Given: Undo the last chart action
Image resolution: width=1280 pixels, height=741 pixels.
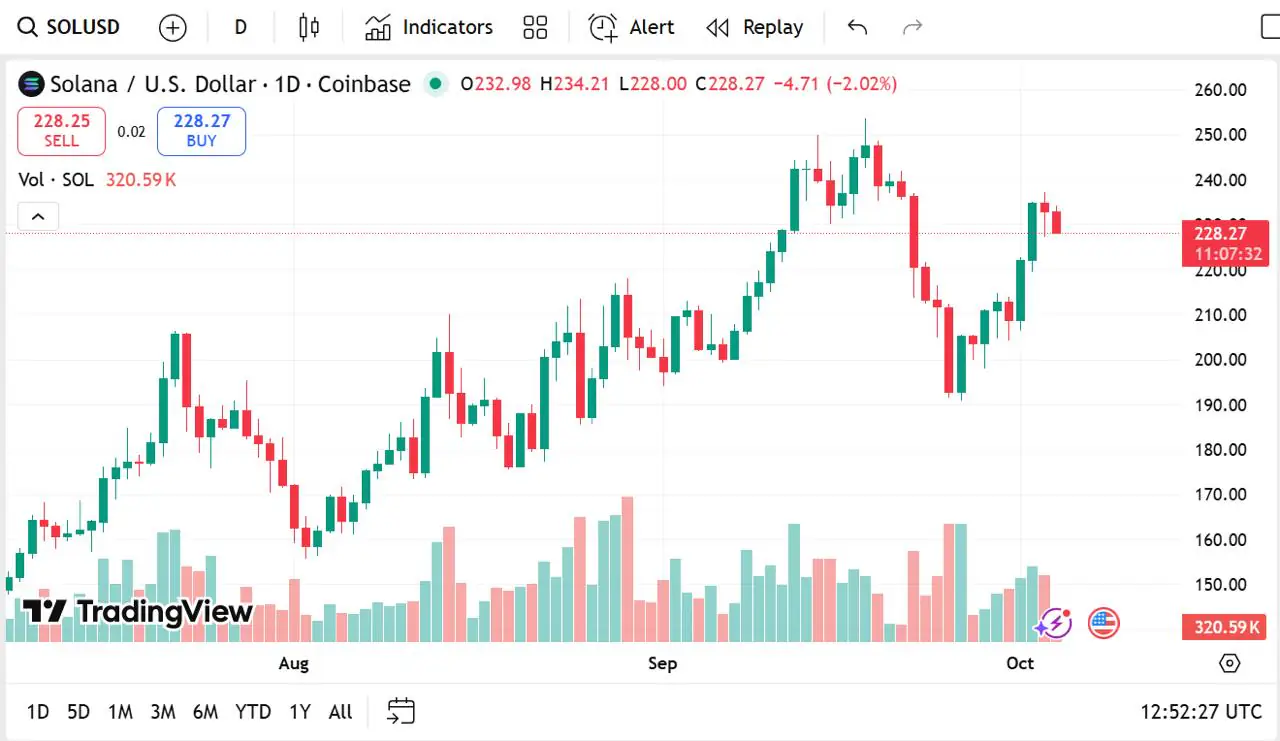Looking at the screenshot, I should (857, 27).
